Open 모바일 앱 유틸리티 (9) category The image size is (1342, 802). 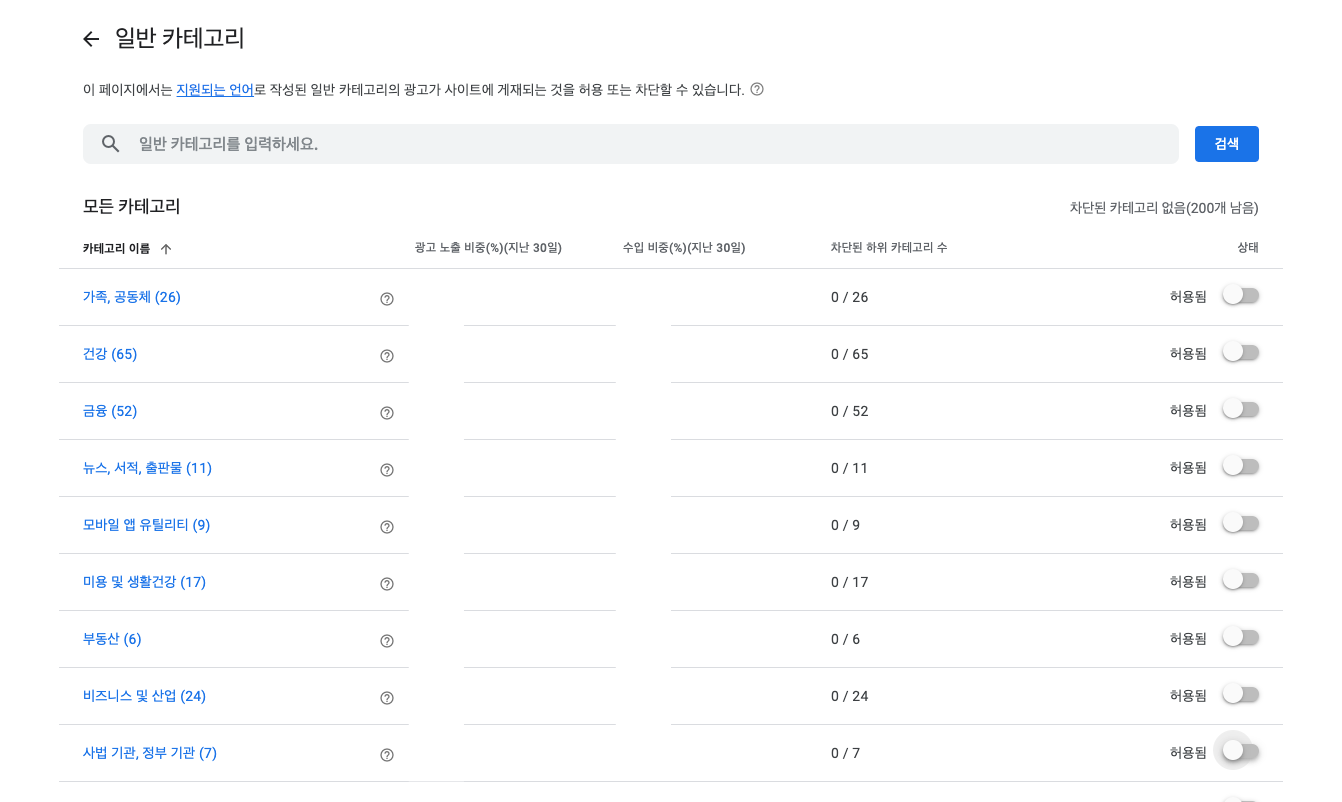(x=146, y=525)
